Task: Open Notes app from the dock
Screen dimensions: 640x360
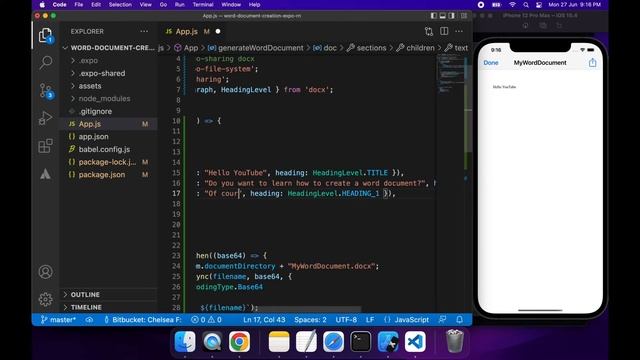Action: 279,341
